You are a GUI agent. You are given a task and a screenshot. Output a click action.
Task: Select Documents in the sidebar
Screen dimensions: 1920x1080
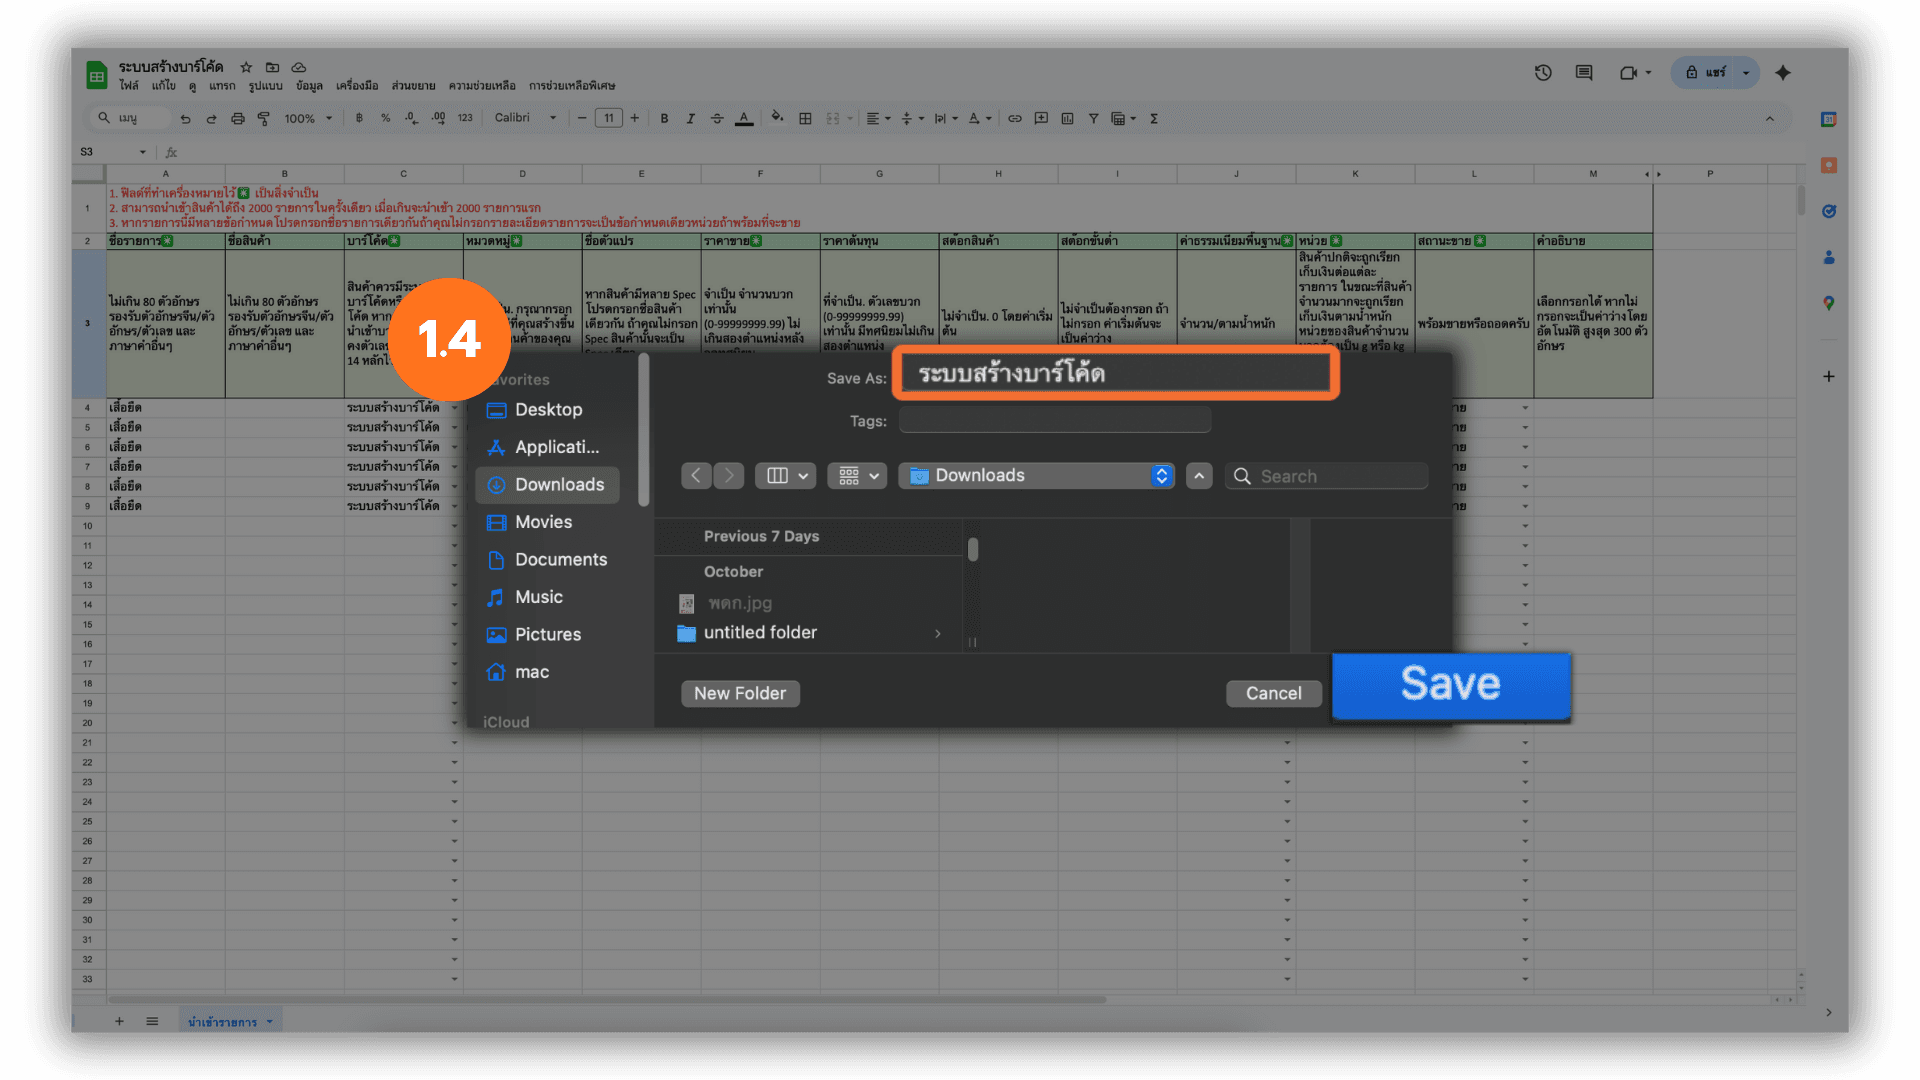tap(560, 560)
